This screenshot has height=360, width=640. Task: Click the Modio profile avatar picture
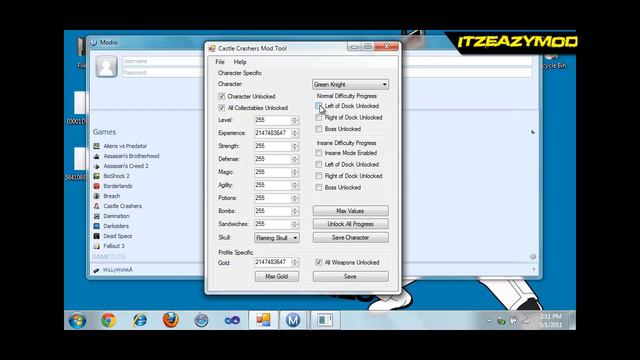(106, 66)
